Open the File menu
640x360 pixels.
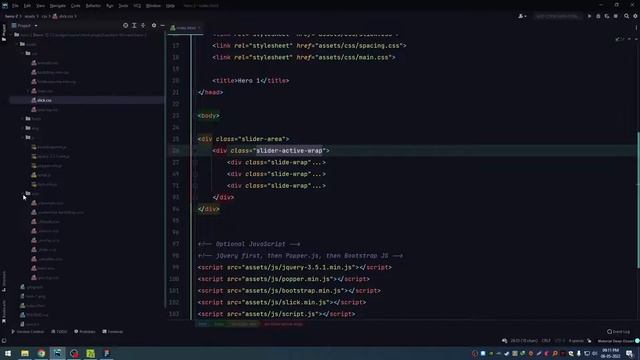15,6
